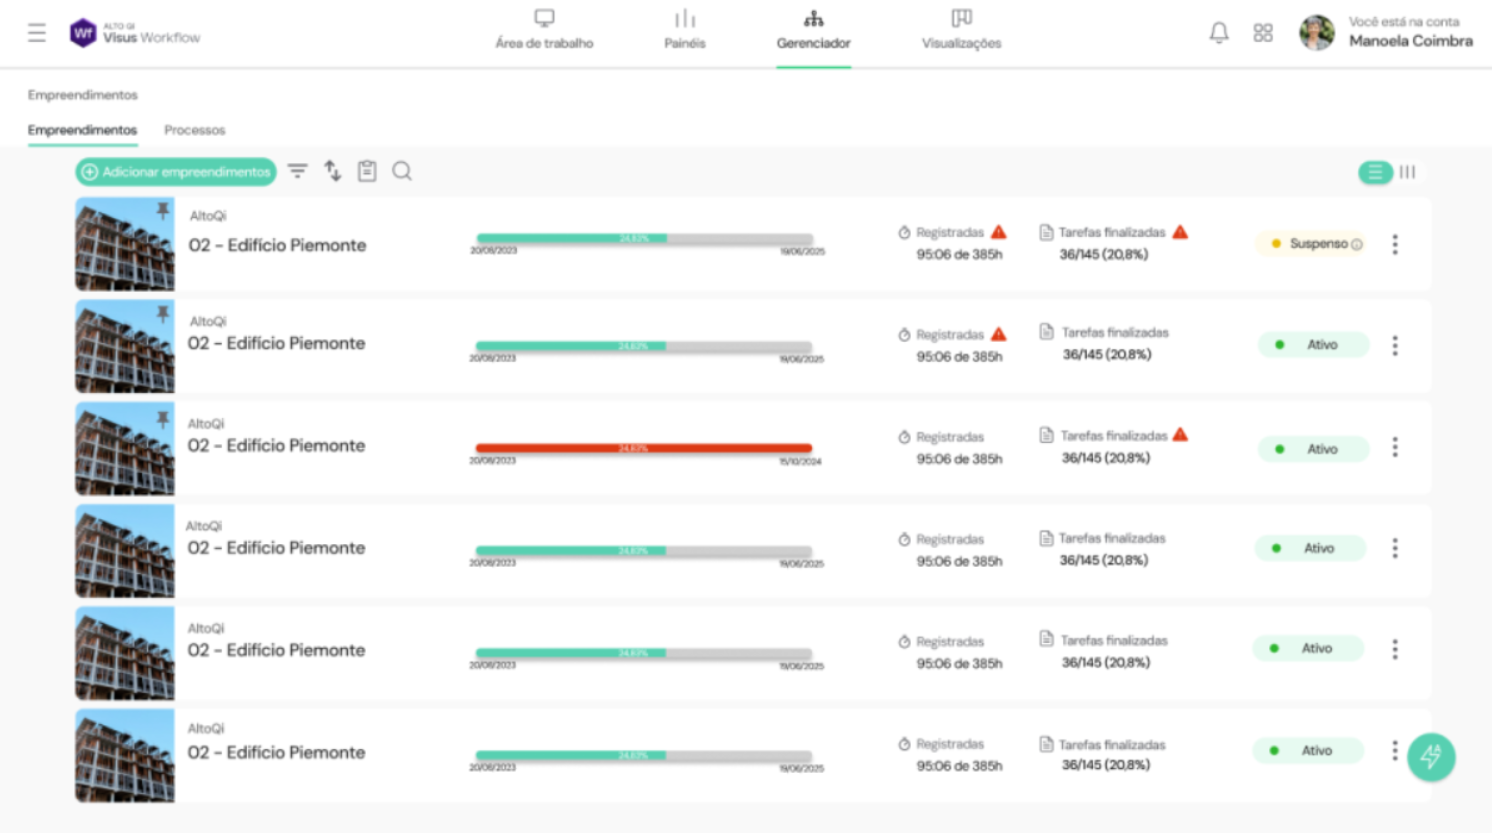Open the hamburger menu
The width and height of the screenshot is (1492, 833).
(x=37, y=33)
